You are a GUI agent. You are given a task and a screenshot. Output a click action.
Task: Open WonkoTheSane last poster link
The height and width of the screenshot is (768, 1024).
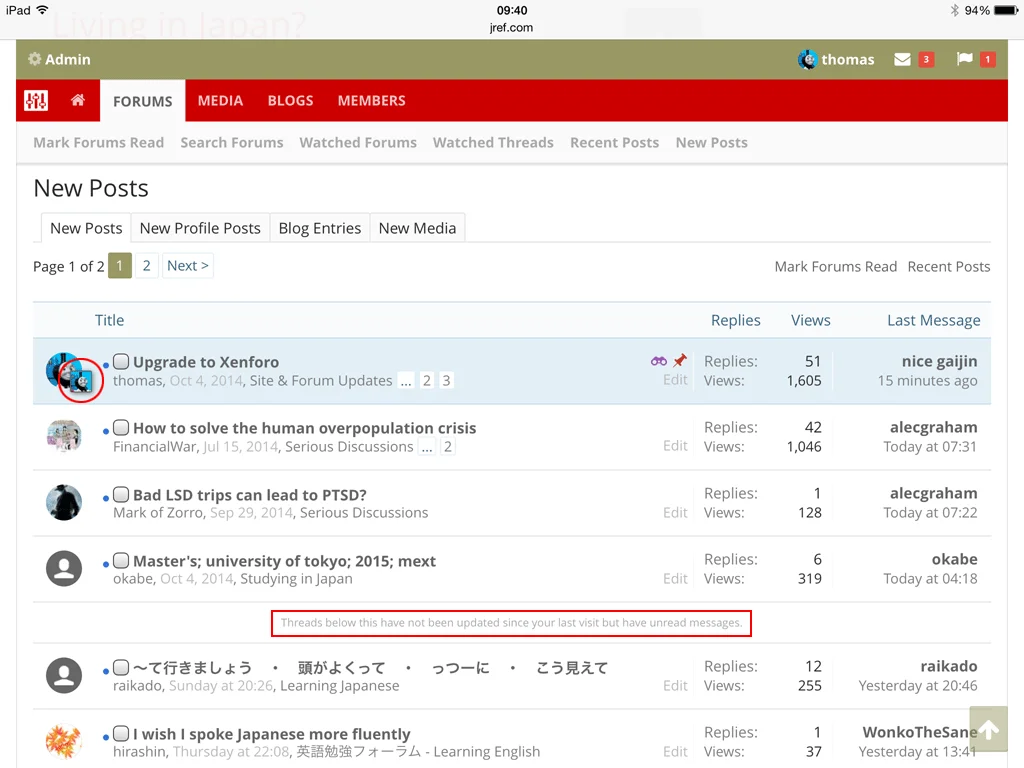920,732
